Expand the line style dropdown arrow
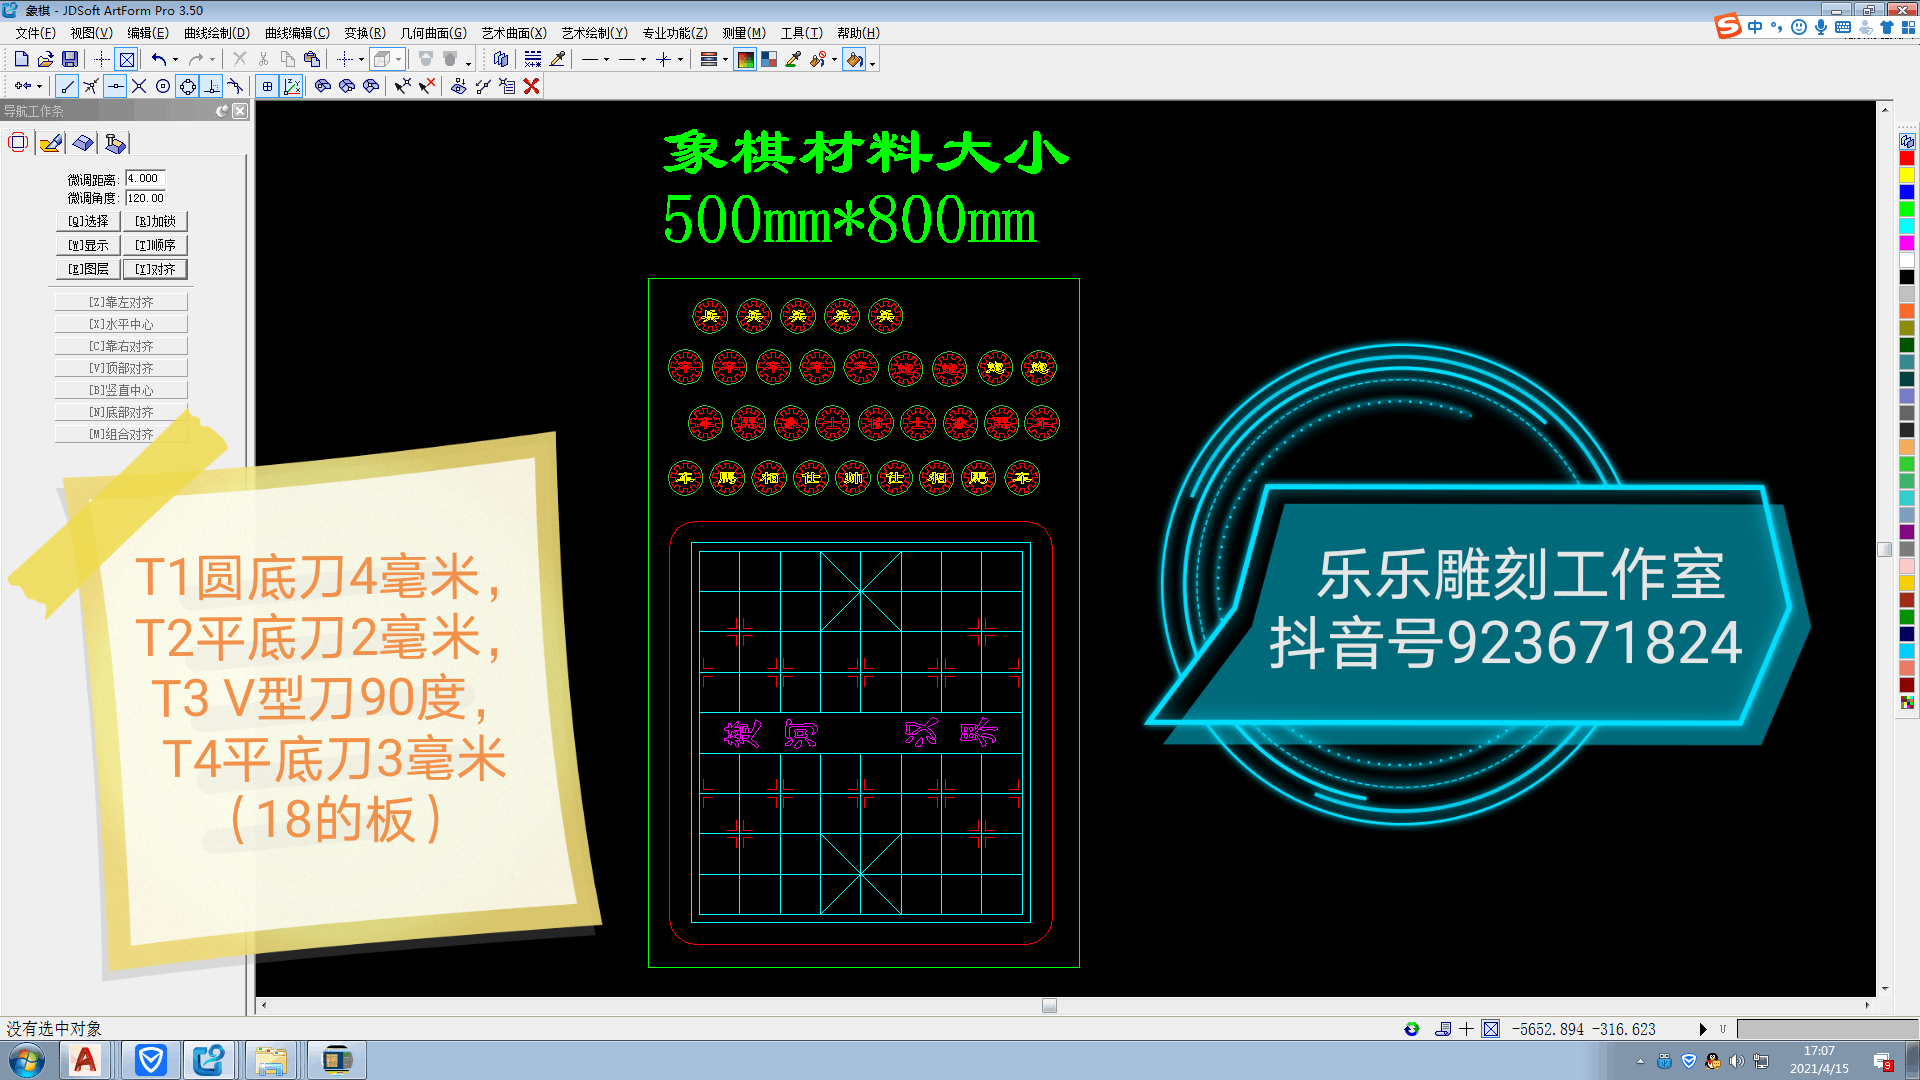This screenshot has height=1080, width=1920. [606, 60]
